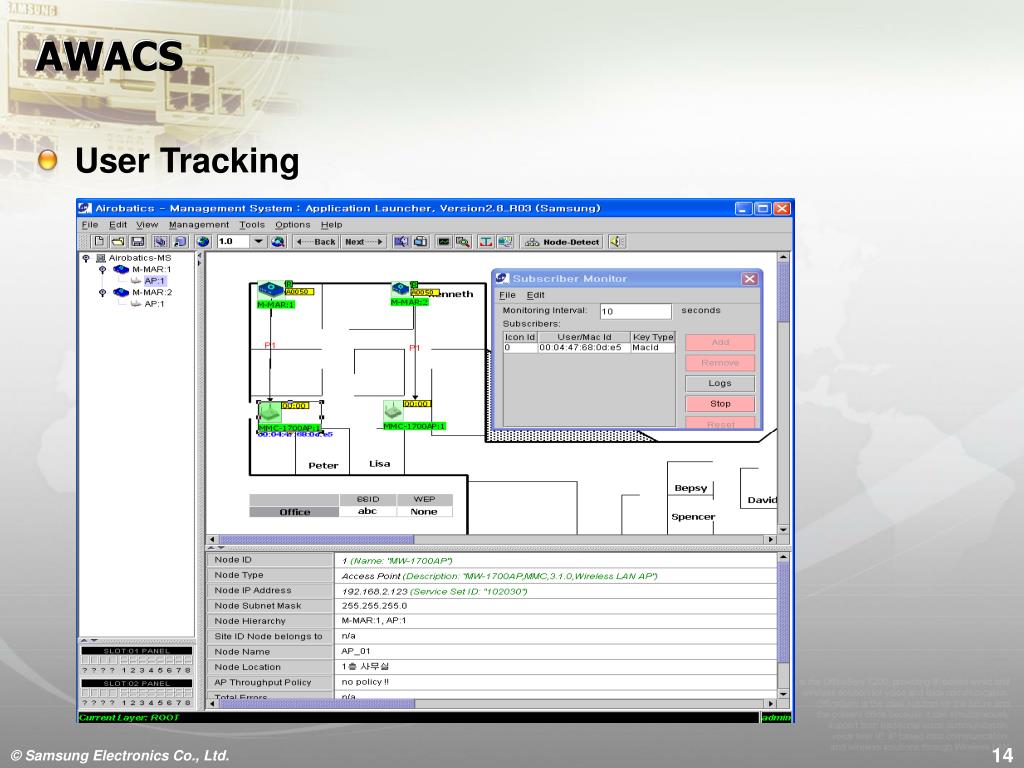
Task: Click the Node Subnet Mask value 255.255.255.0
Action: [374, 606]
